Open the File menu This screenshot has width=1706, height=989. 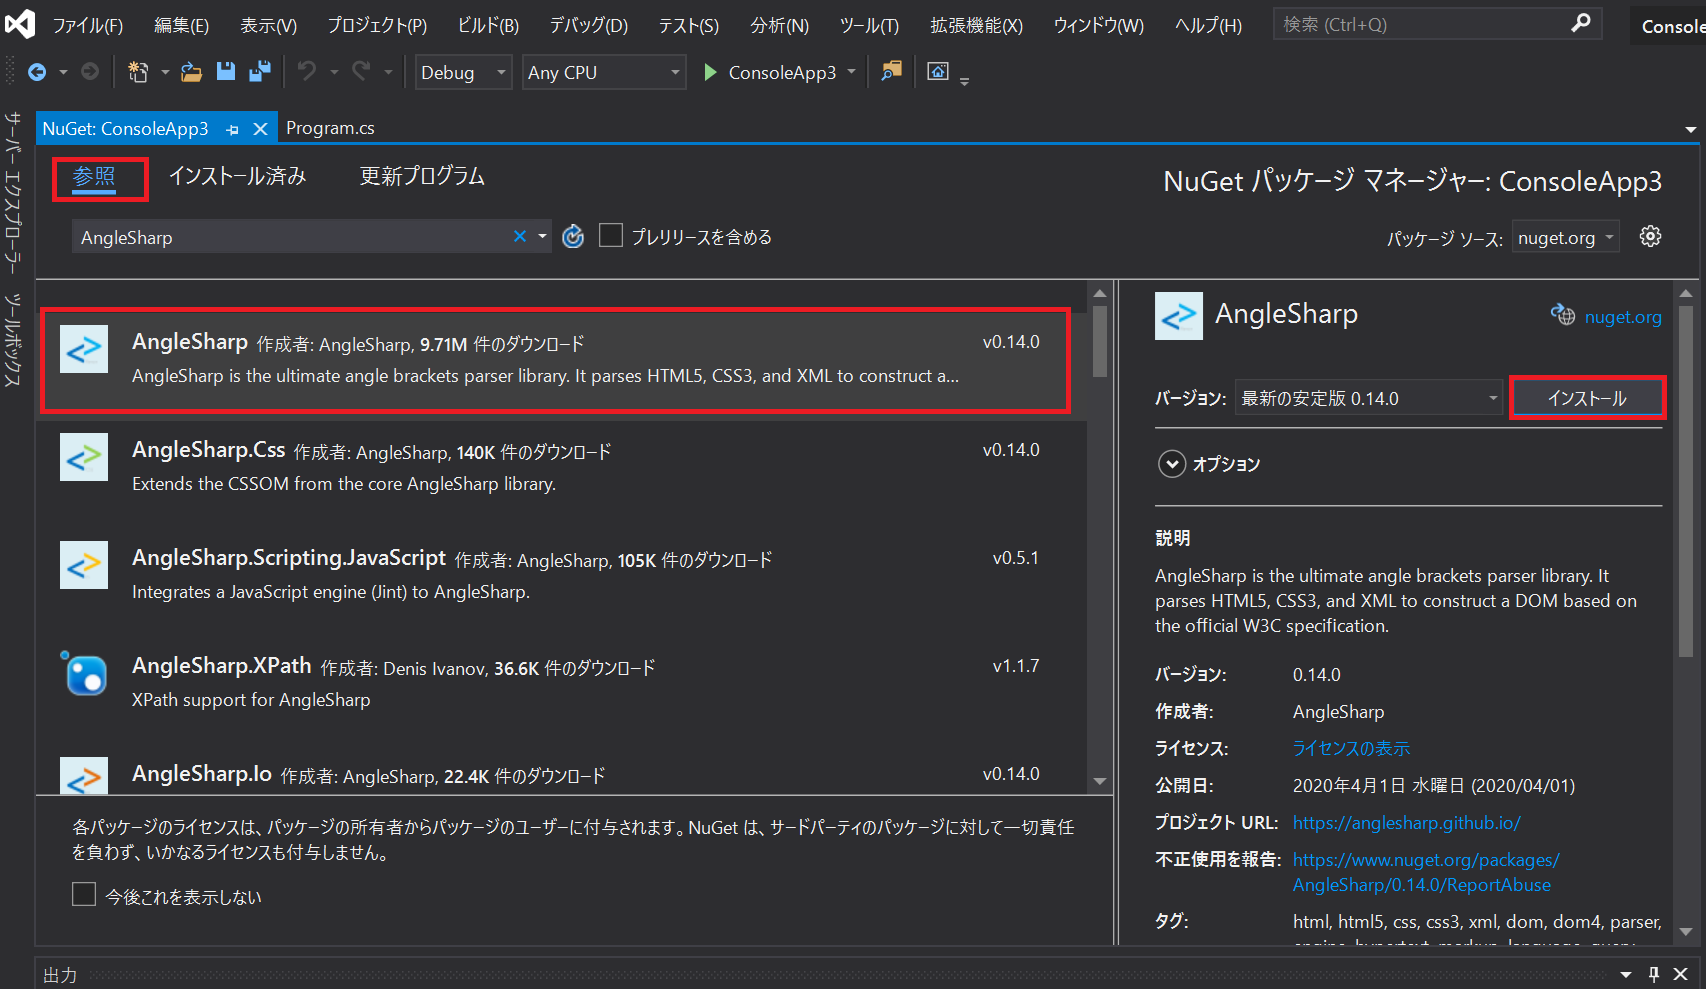[x=88, y=25]
